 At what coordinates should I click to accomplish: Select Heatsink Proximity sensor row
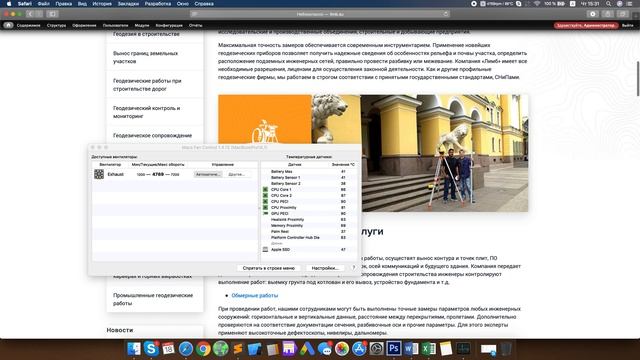(309, 220)
